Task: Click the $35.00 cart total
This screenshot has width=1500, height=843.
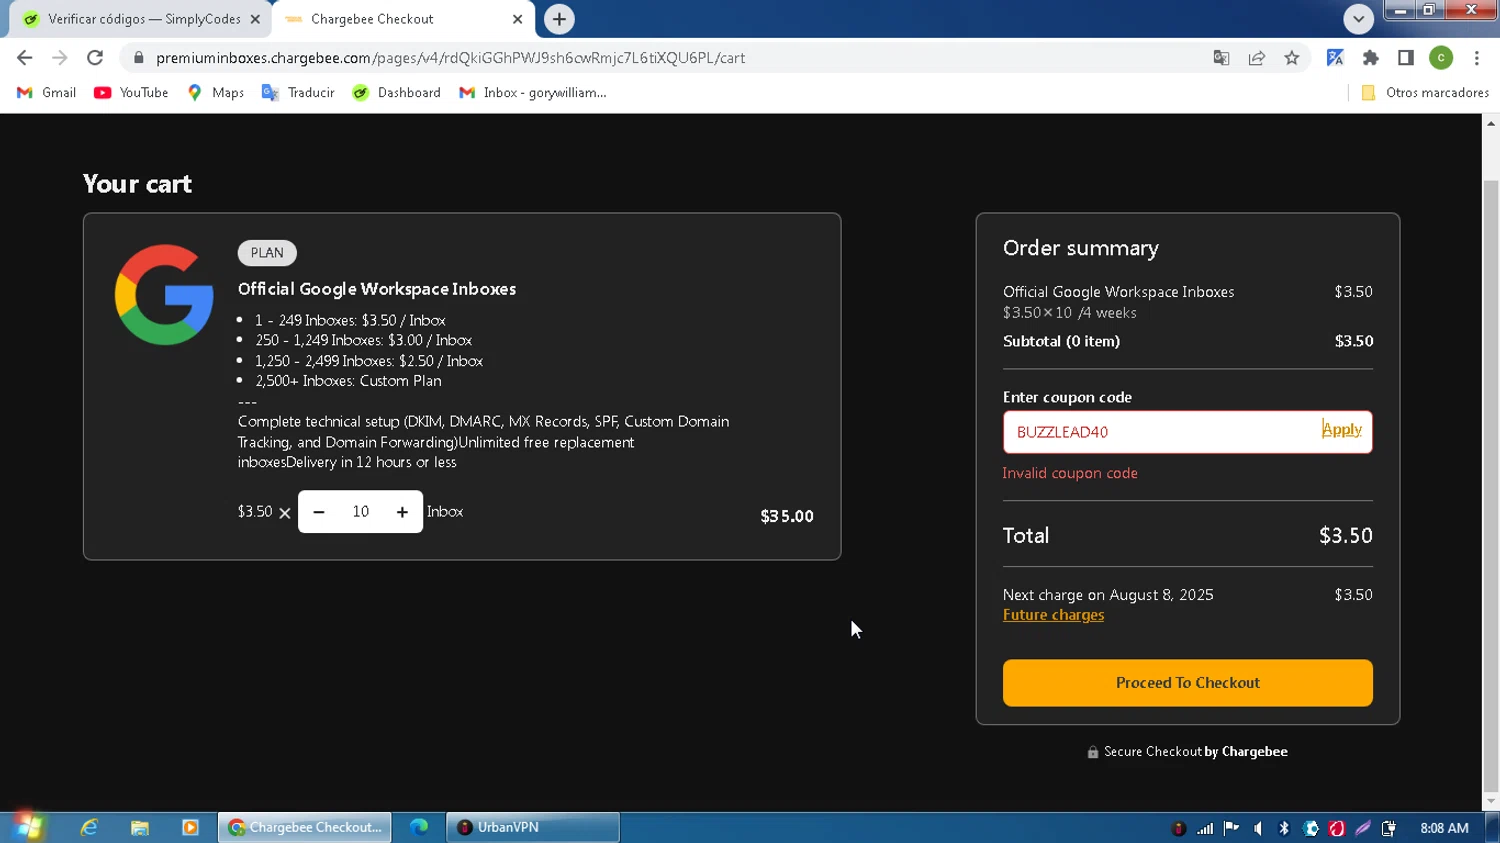Action: click(787, 516)
